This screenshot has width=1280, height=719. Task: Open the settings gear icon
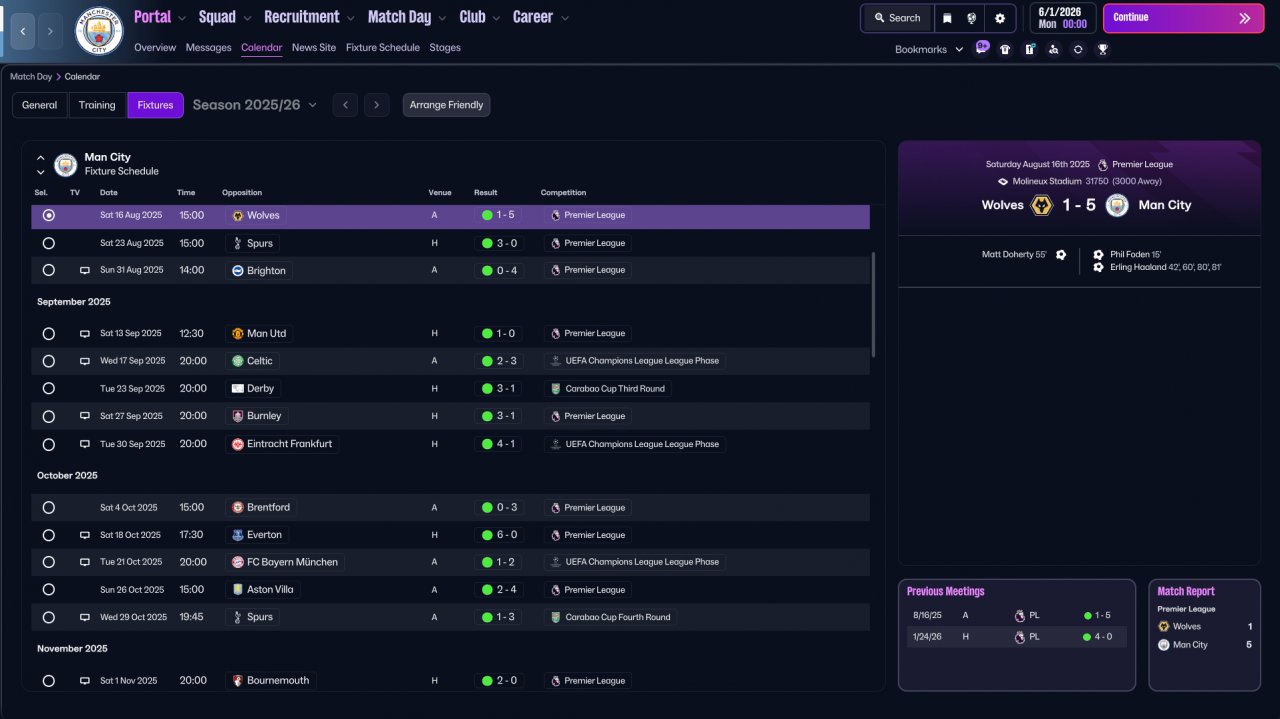pos(1000,18)
